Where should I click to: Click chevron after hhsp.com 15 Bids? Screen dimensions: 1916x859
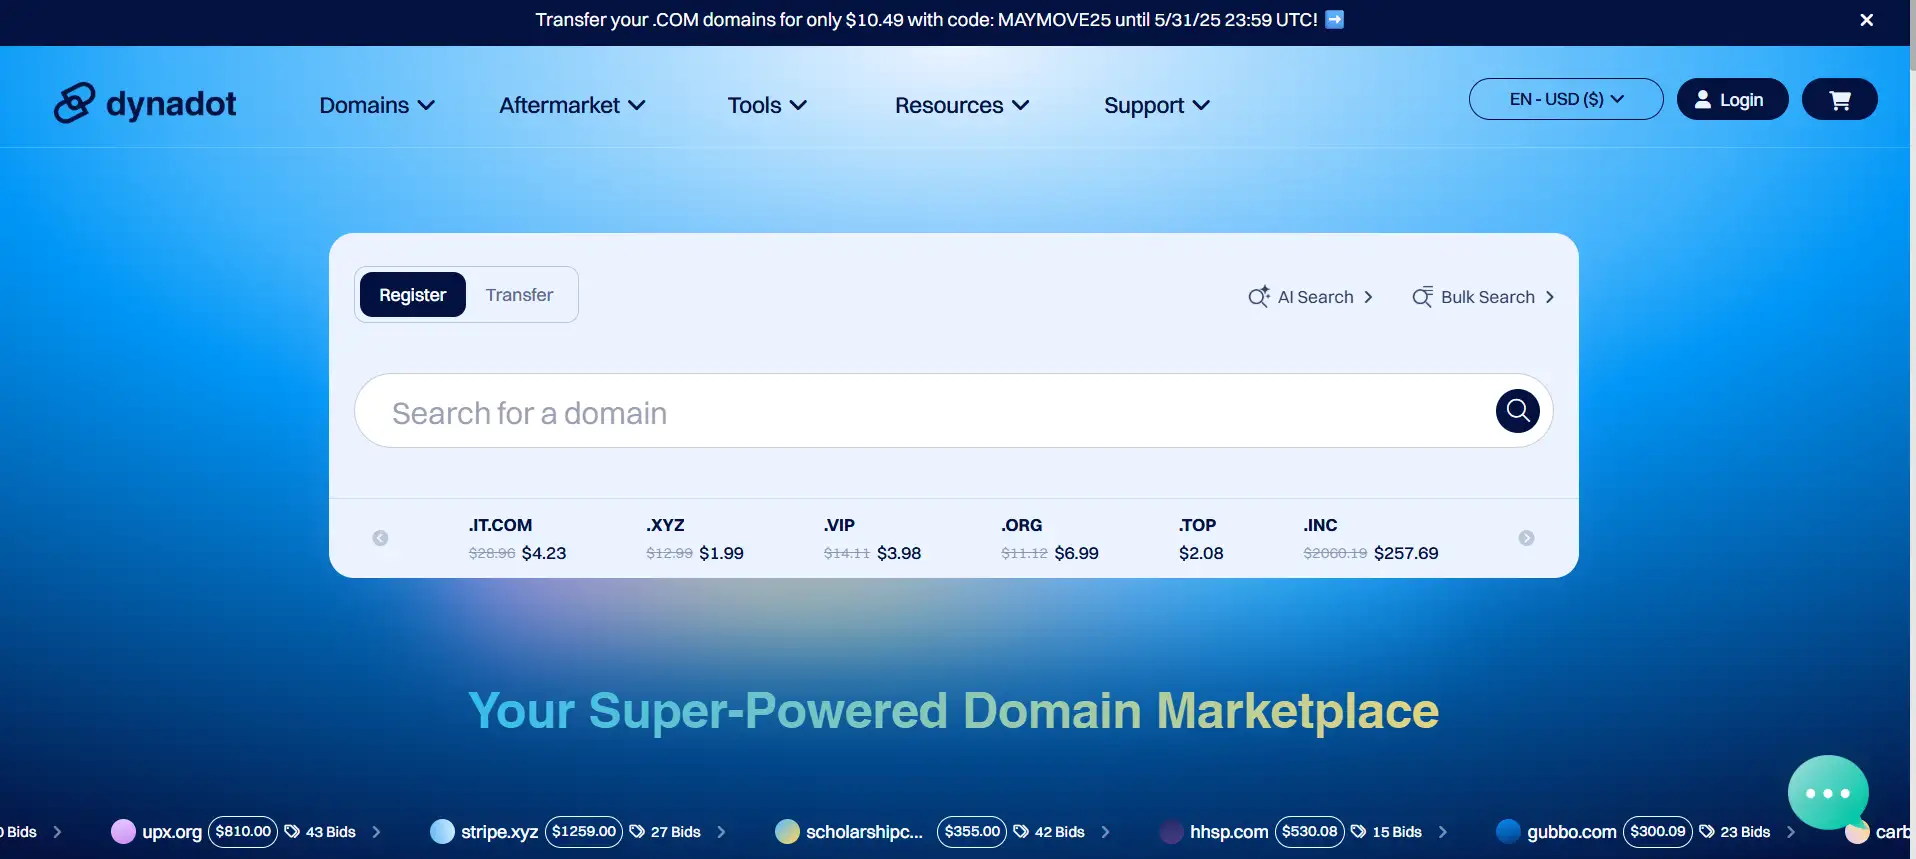(x=1442, y=832)
